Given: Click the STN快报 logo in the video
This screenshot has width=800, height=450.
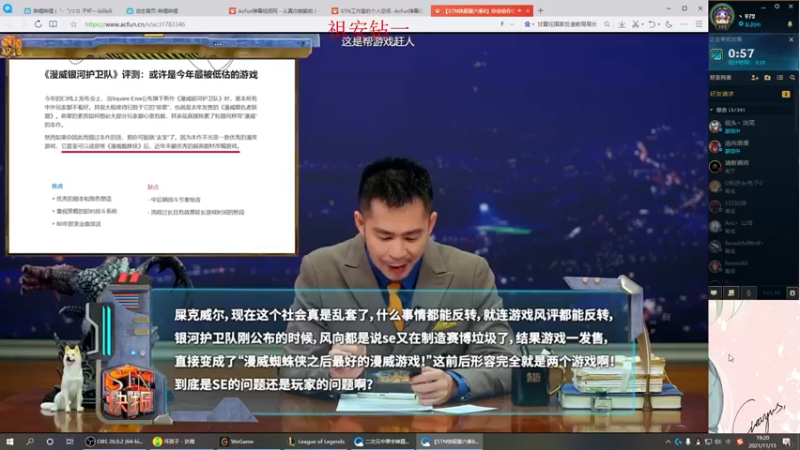Looking at the screenshot, I should pyautogui.click(x=129, y=390).
